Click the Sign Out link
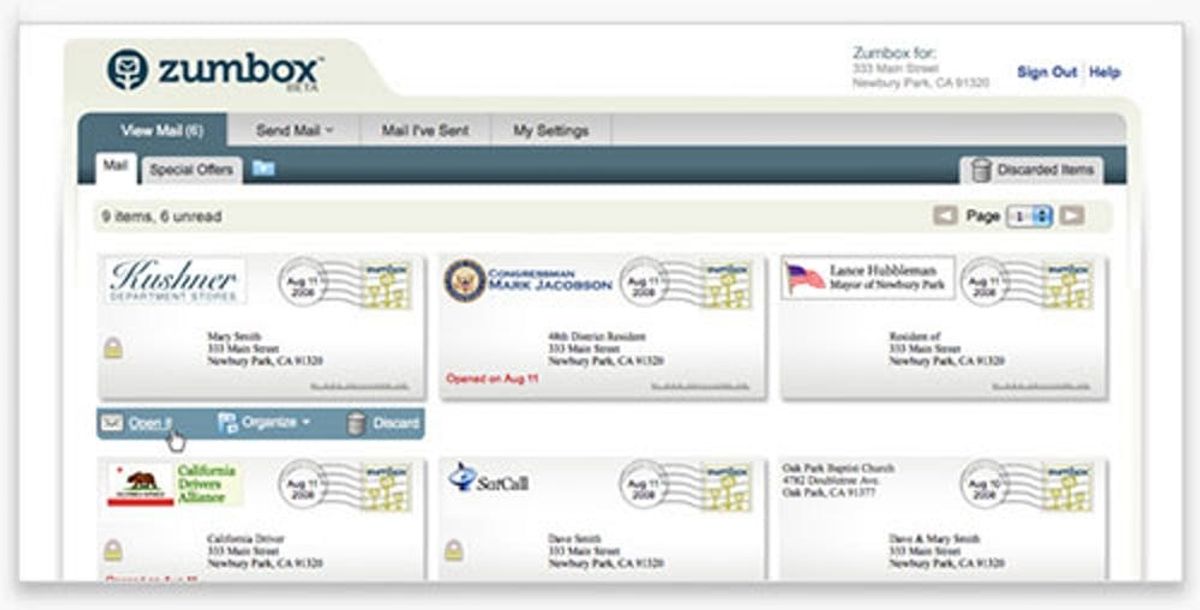The height and width of the screenshot is (610, 1200). 1047,72
